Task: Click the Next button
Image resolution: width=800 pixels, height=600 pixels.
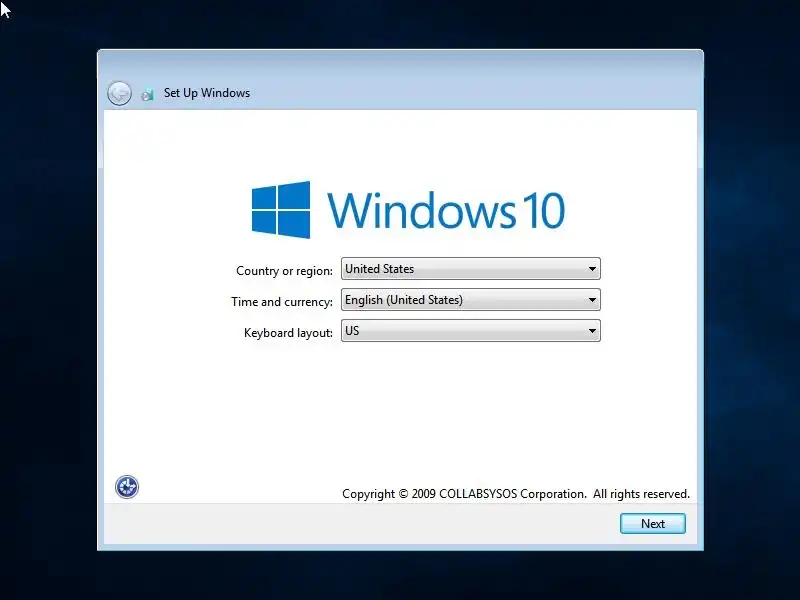Action: click(653, 523)
